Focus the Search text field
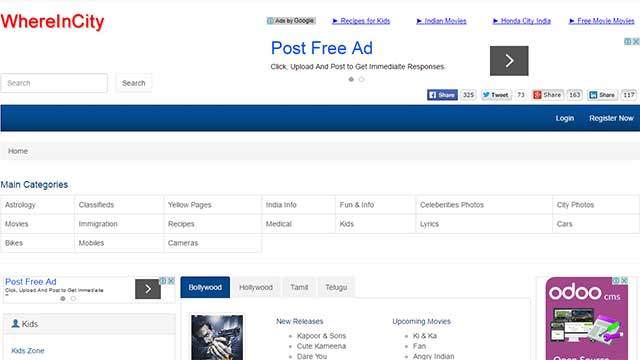This screenshot has height=360, width=640. [54, 83]
